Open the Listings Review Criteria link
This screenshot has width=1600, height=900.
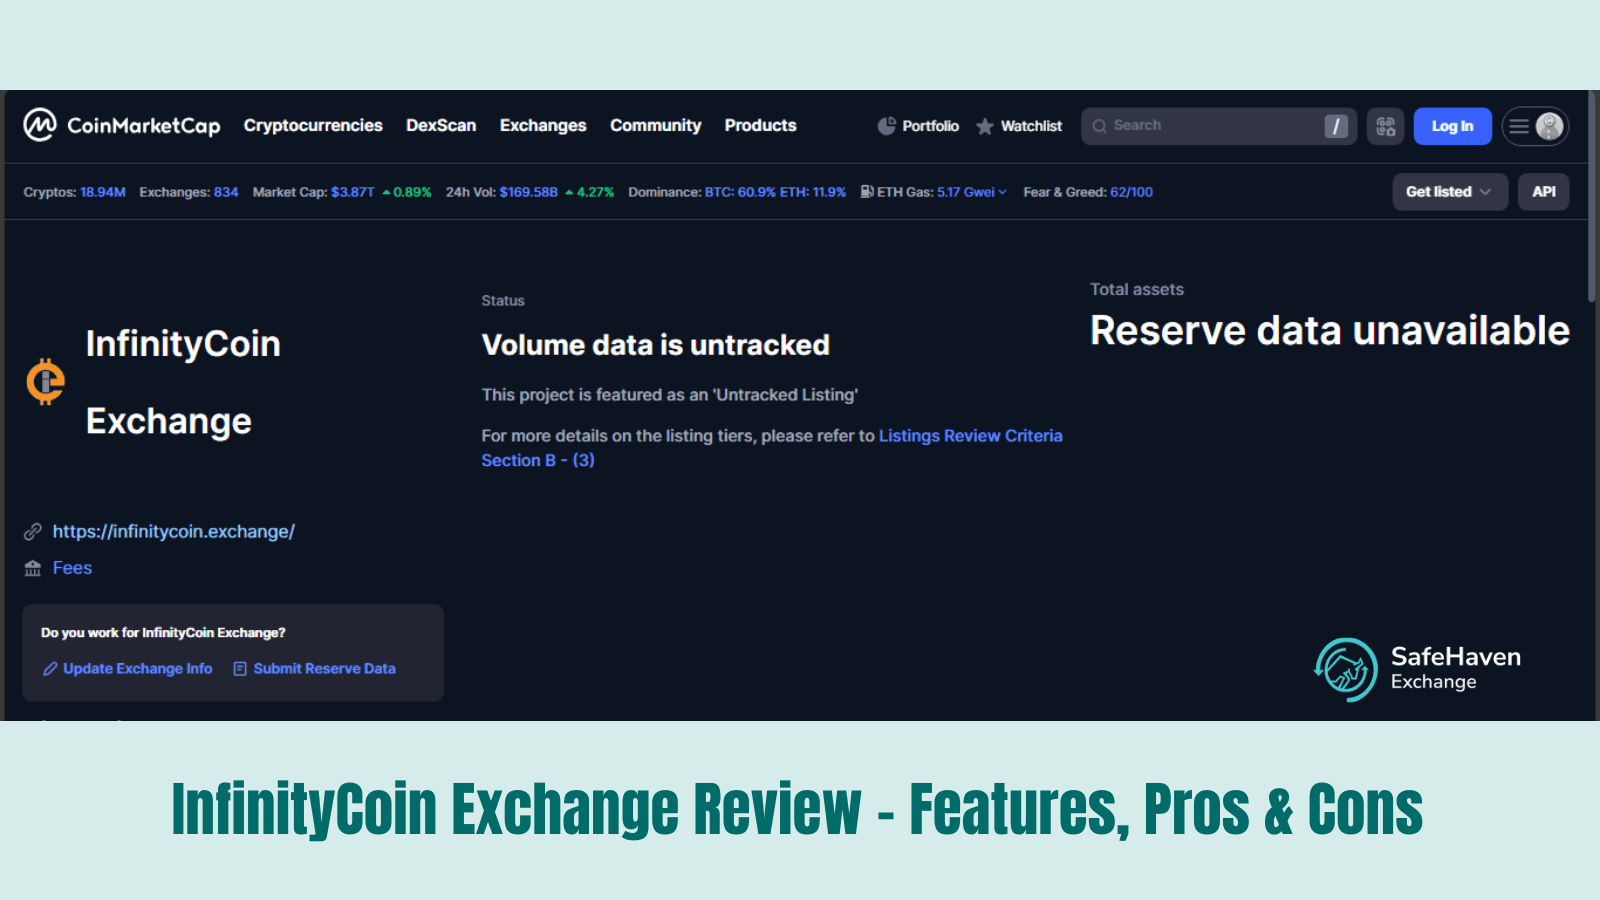970,435
